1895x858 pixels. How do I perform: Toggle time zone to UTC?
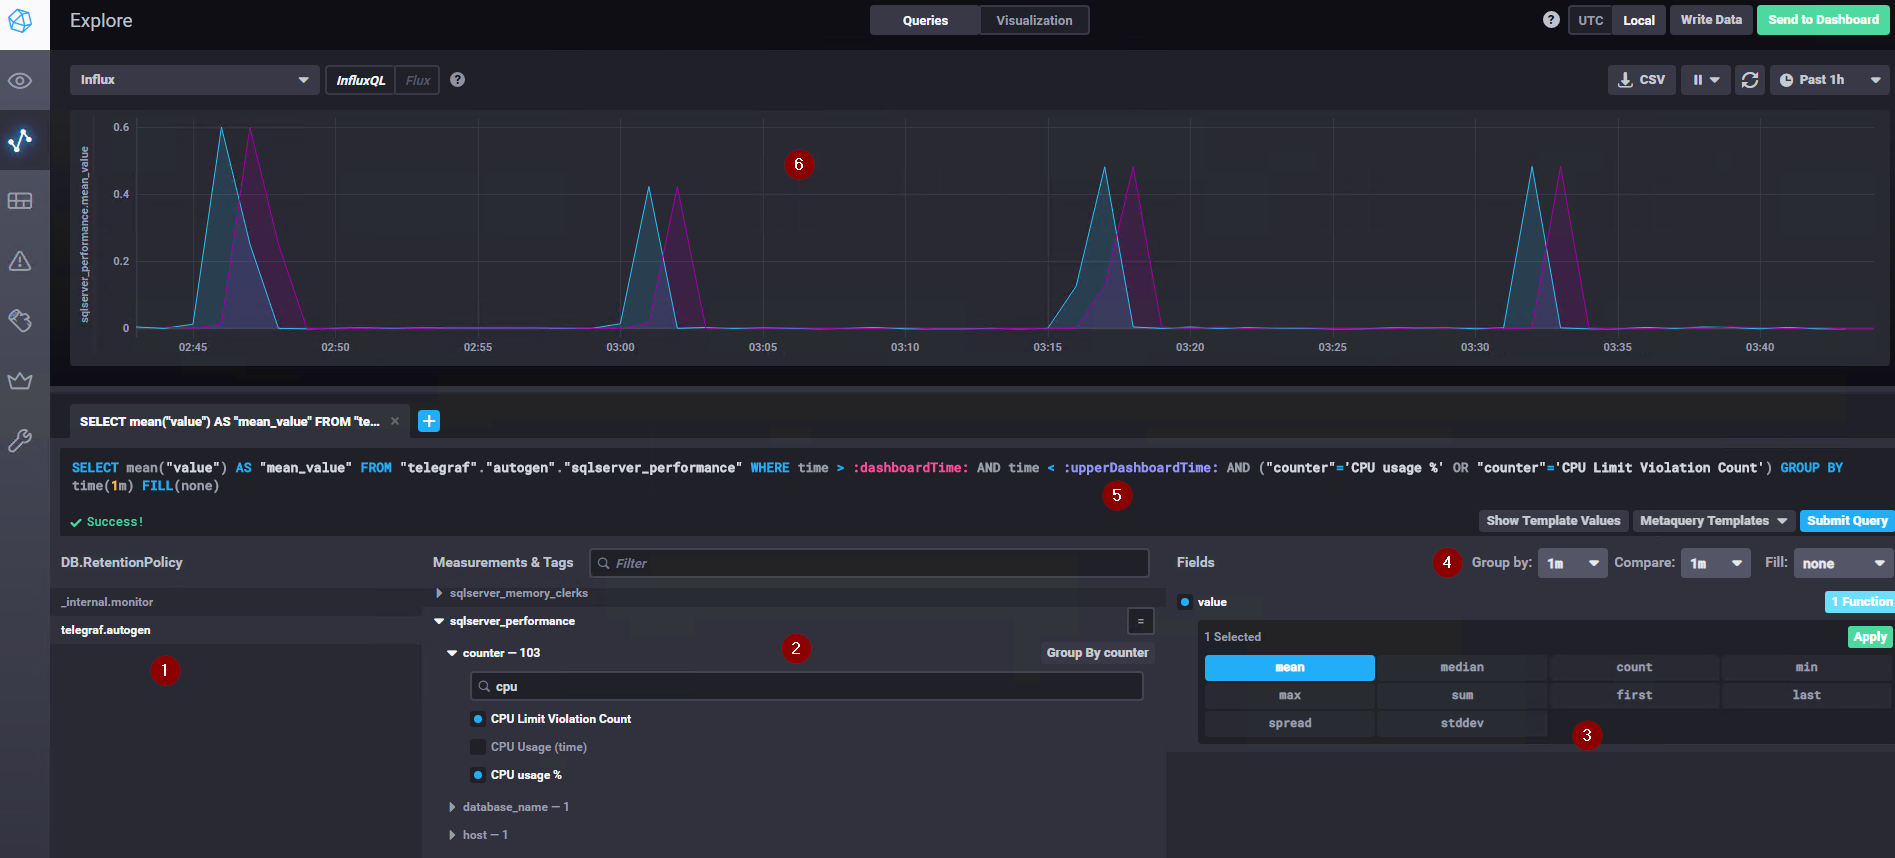click(x=1590, y=20)
